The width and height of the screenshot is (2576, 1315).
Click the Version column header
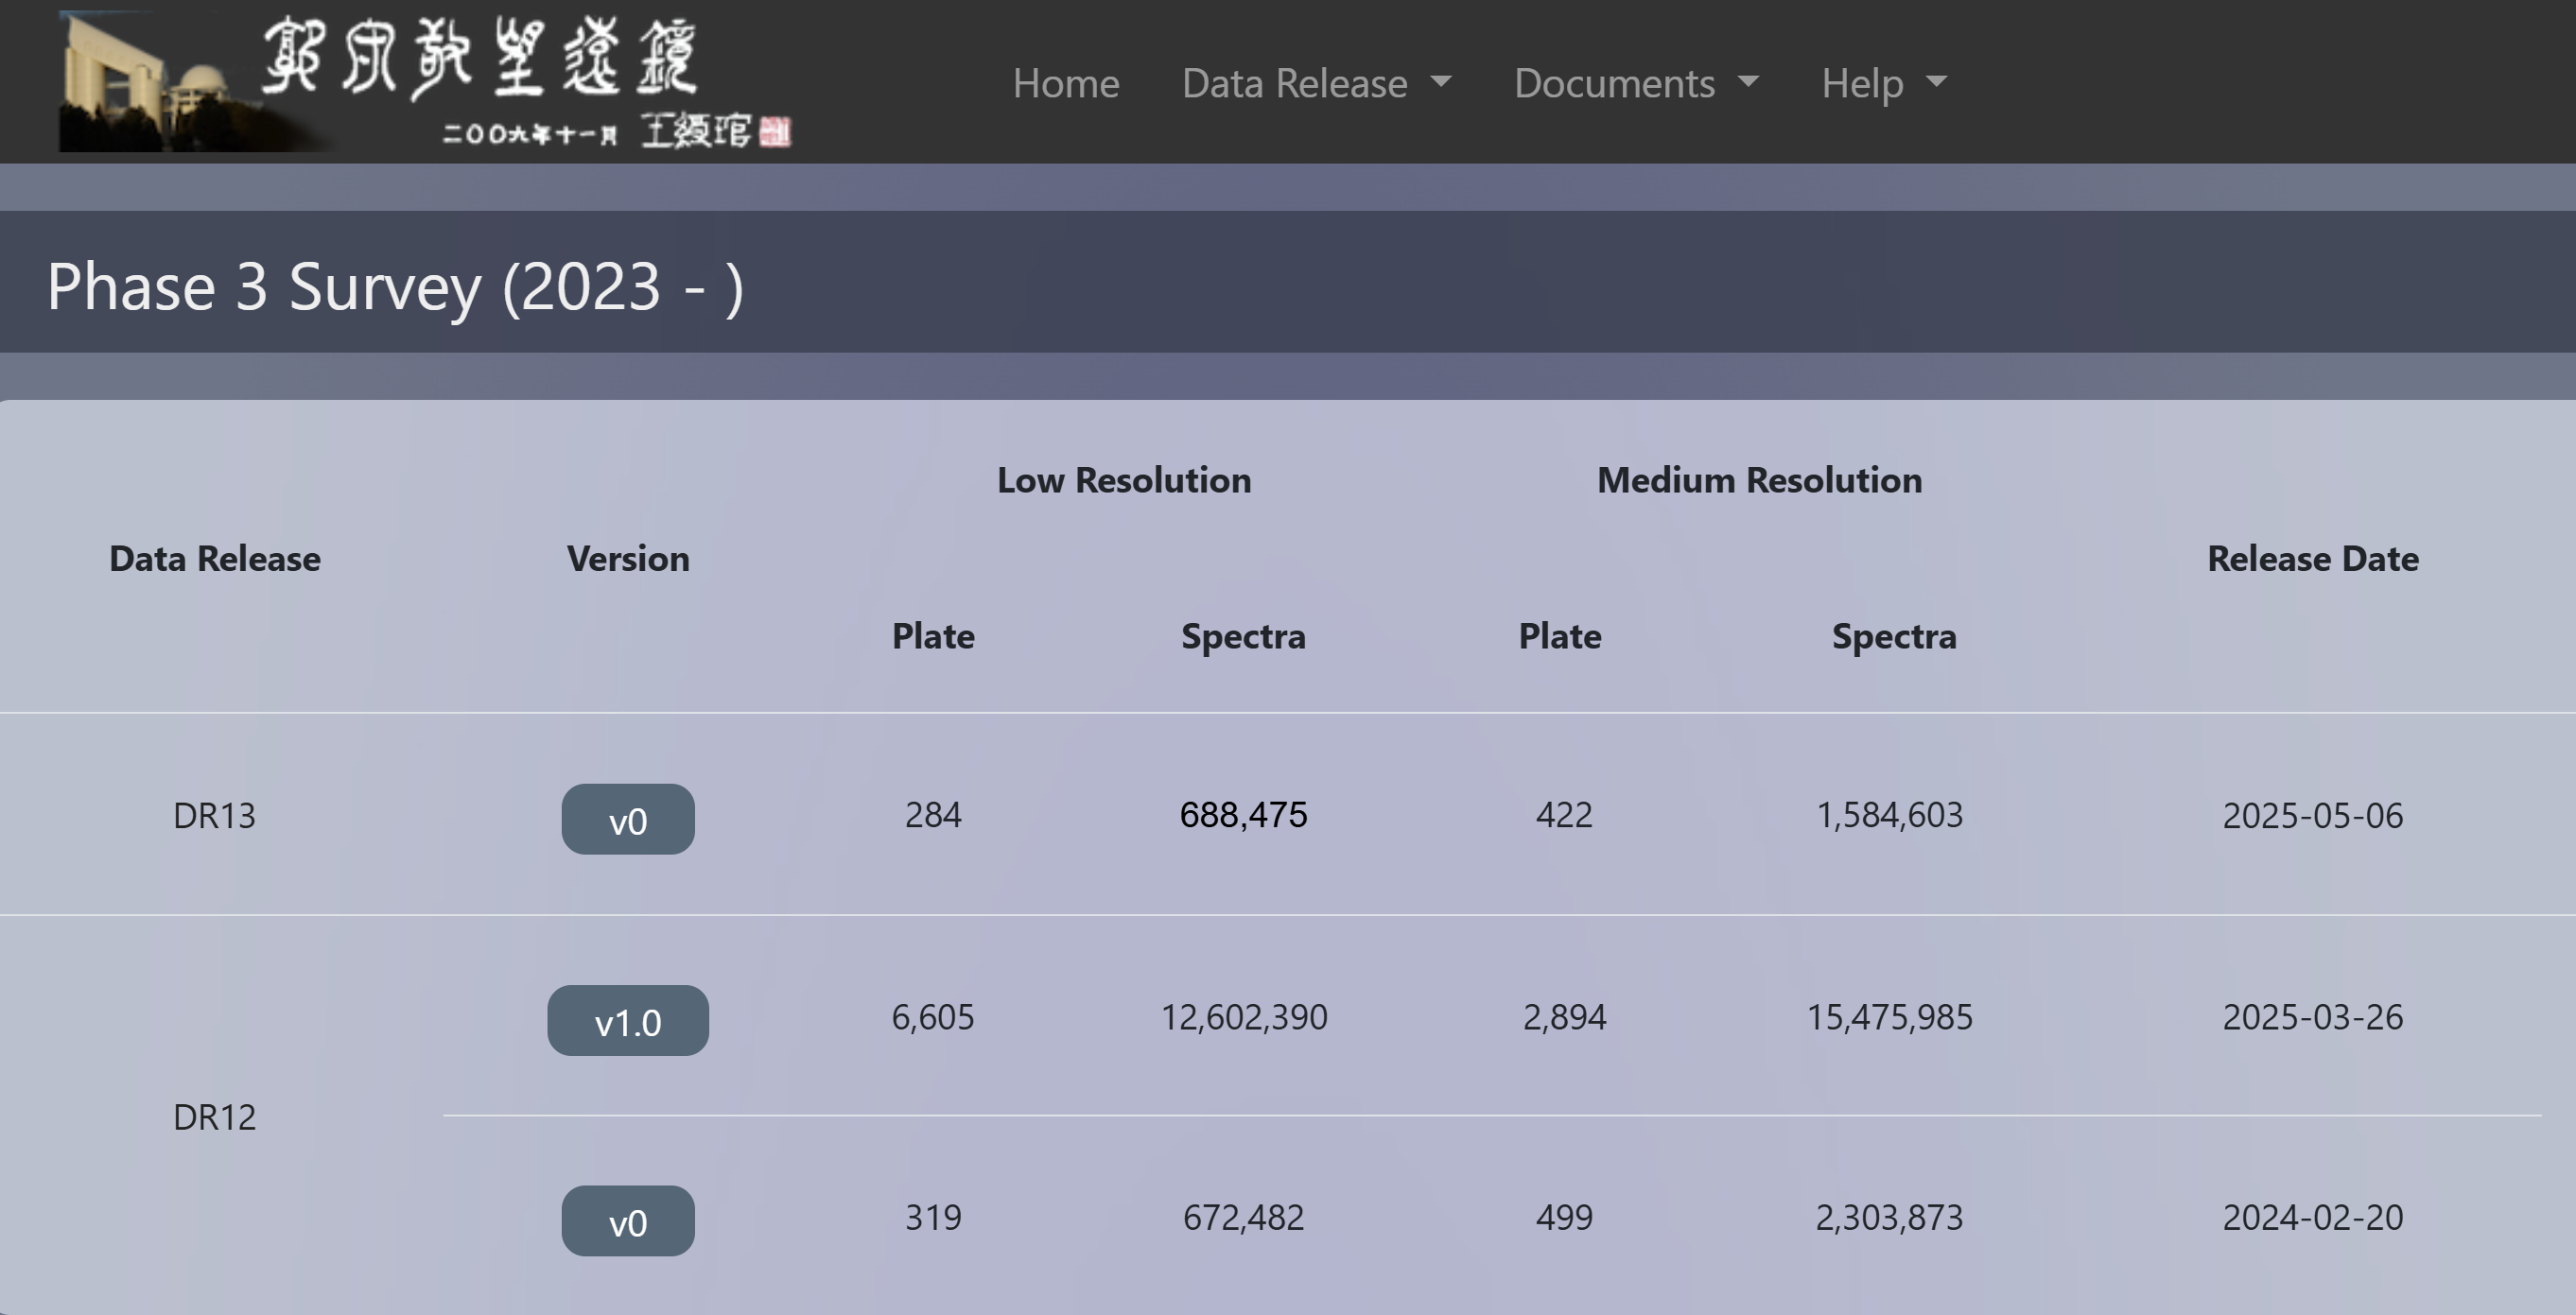(x=628, y=558)
